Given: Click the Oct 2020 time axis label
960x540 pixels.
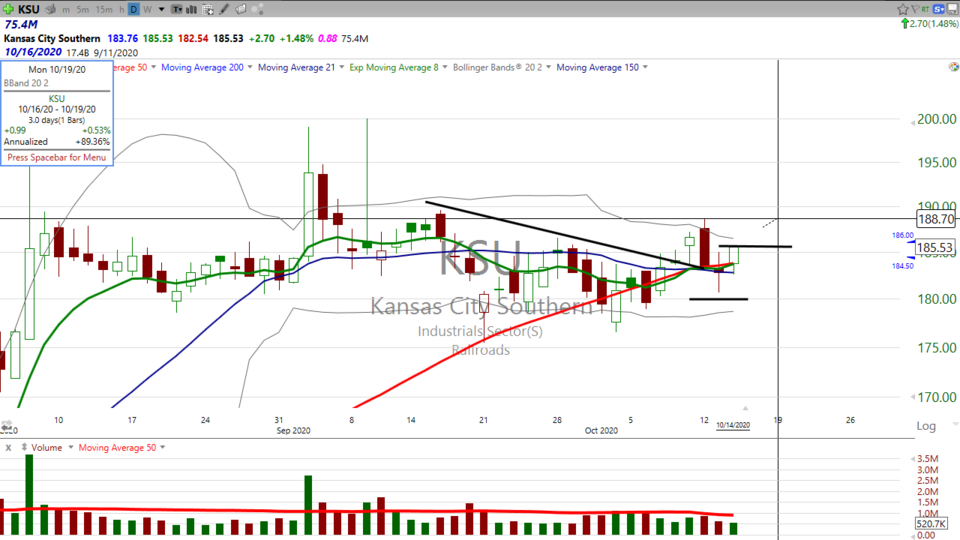Looking at the screenshot, I should [601, 430].
